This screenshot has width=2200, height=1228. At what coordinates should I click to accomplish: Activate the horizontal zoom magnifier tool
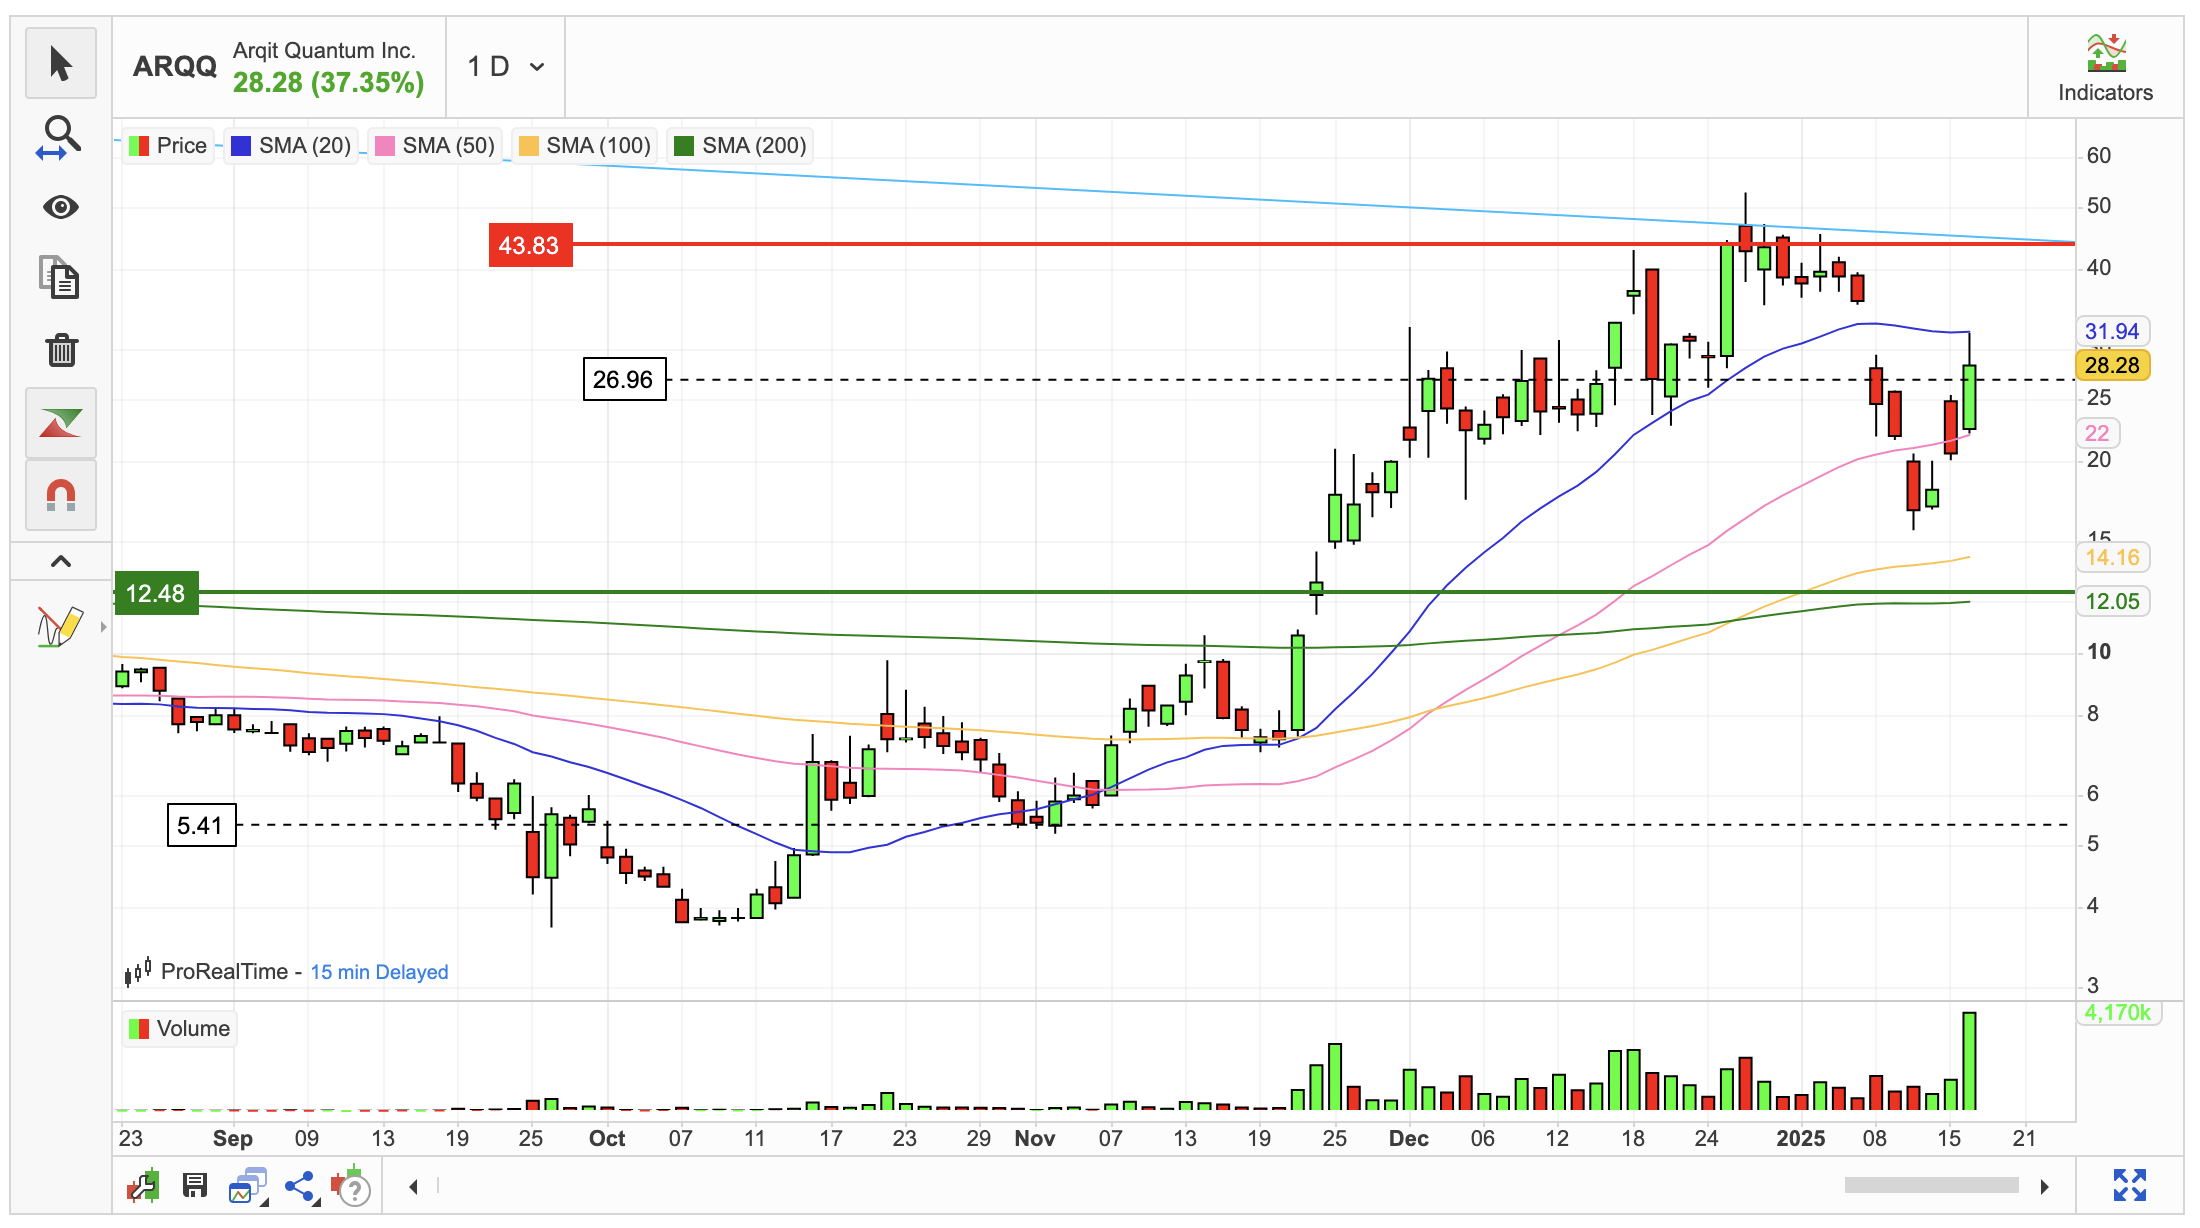click(60, 137)
